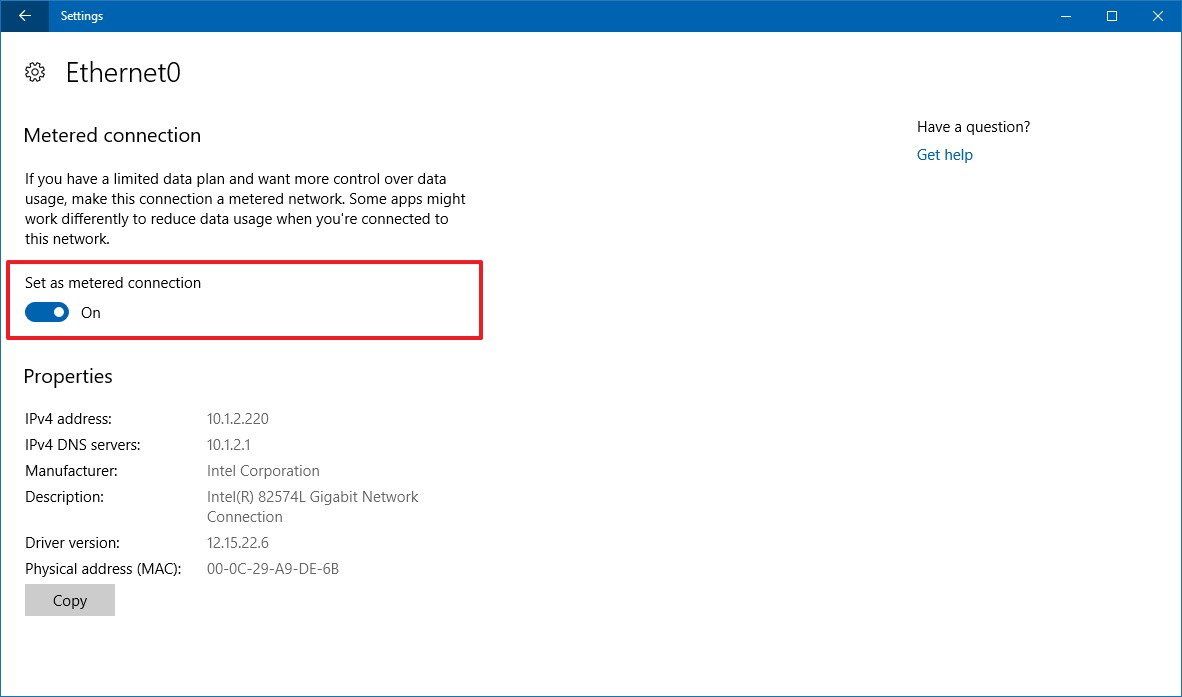Select the physical MAC address text
This screenshot has height=697, width=1182.
pos(273,568)
